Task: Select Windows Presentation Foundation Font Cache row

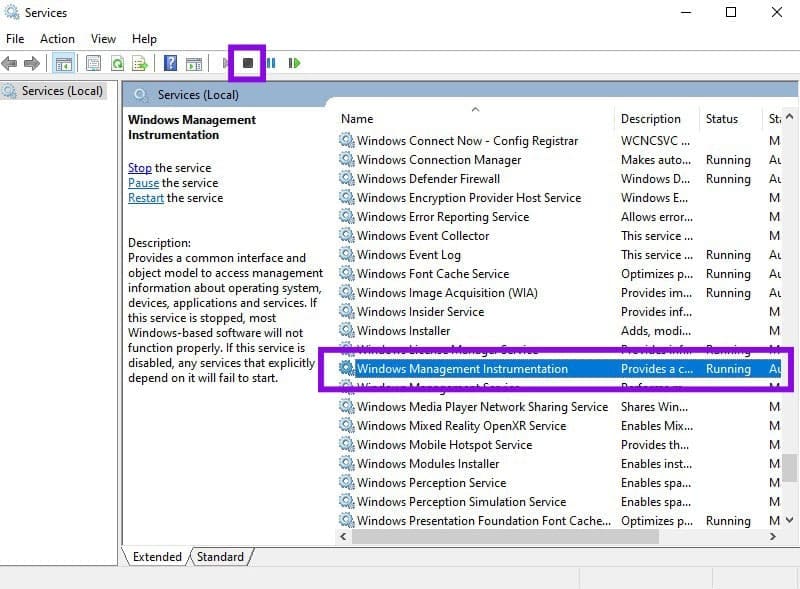Action: 560,521
